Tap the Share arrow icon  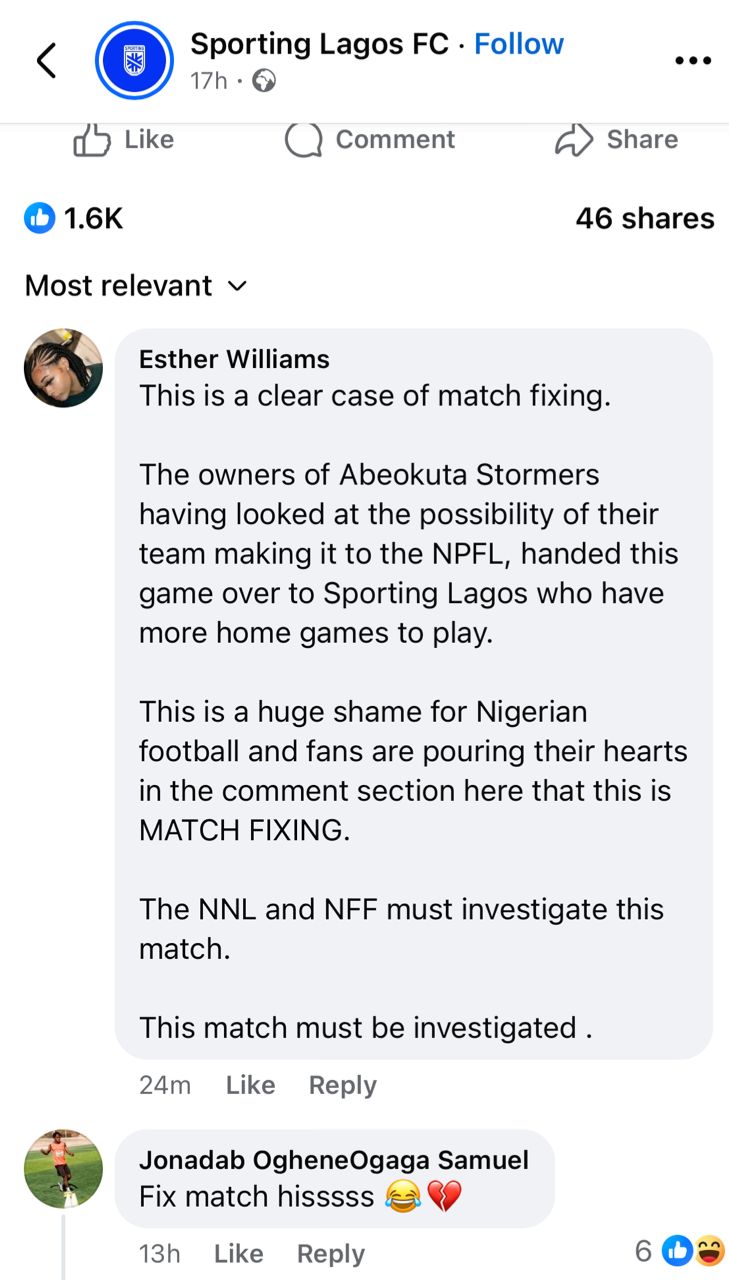click(574, 140)
